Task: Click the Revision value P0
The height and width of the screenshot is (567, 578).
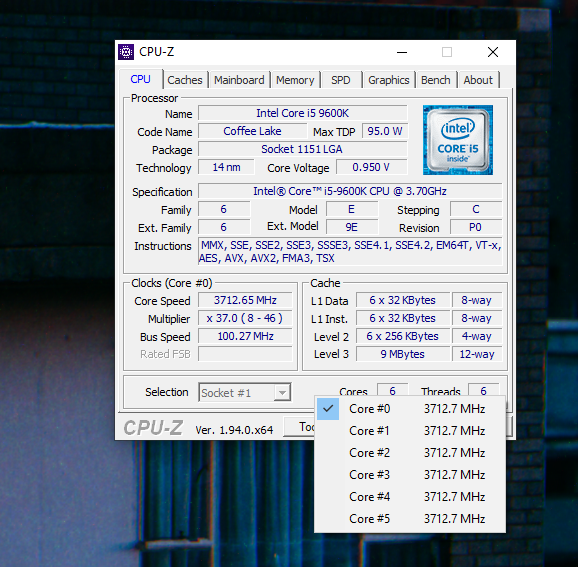Action: (x=476, y=227)
